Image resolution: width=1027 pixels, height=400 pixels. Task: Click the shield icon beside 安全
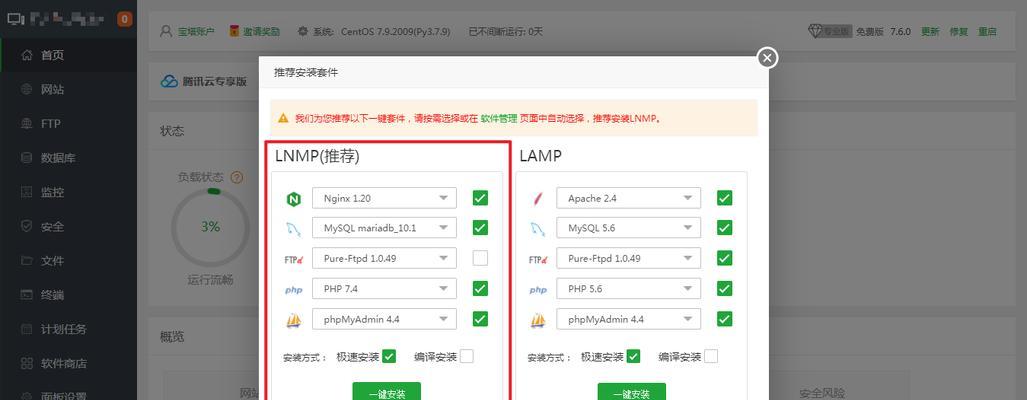[26, 227]
